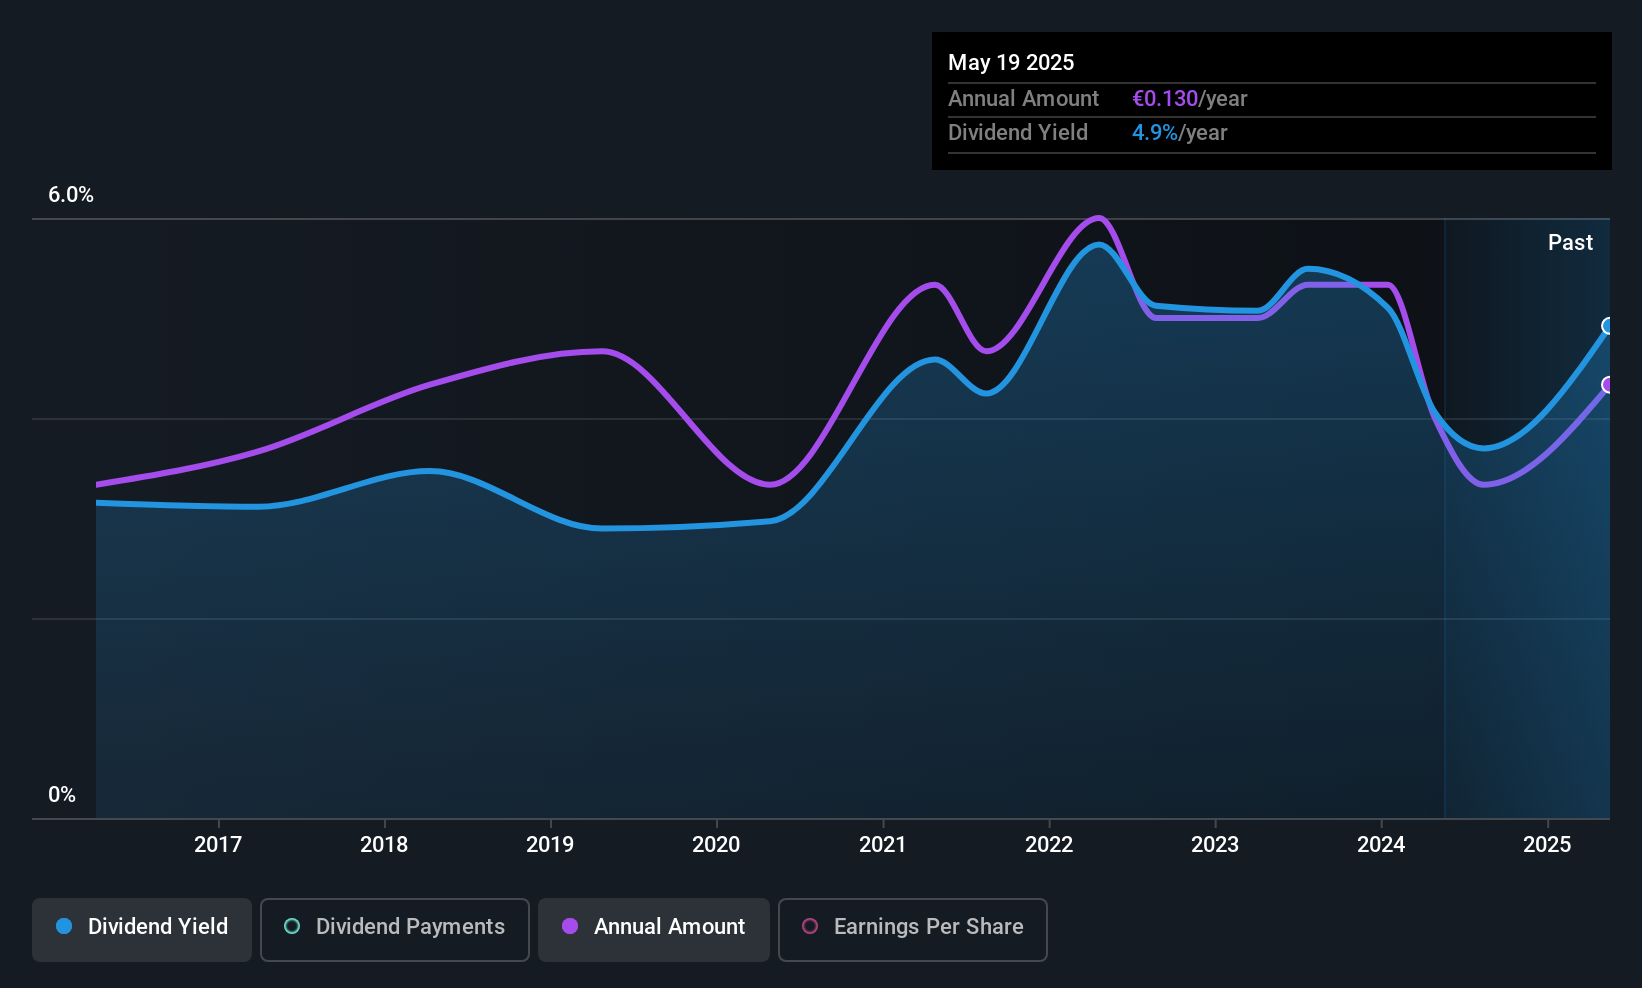Choose the 2024 x-axis year label
Viewport: 1642px width, 988px height.
click(x=1381, y=845)
